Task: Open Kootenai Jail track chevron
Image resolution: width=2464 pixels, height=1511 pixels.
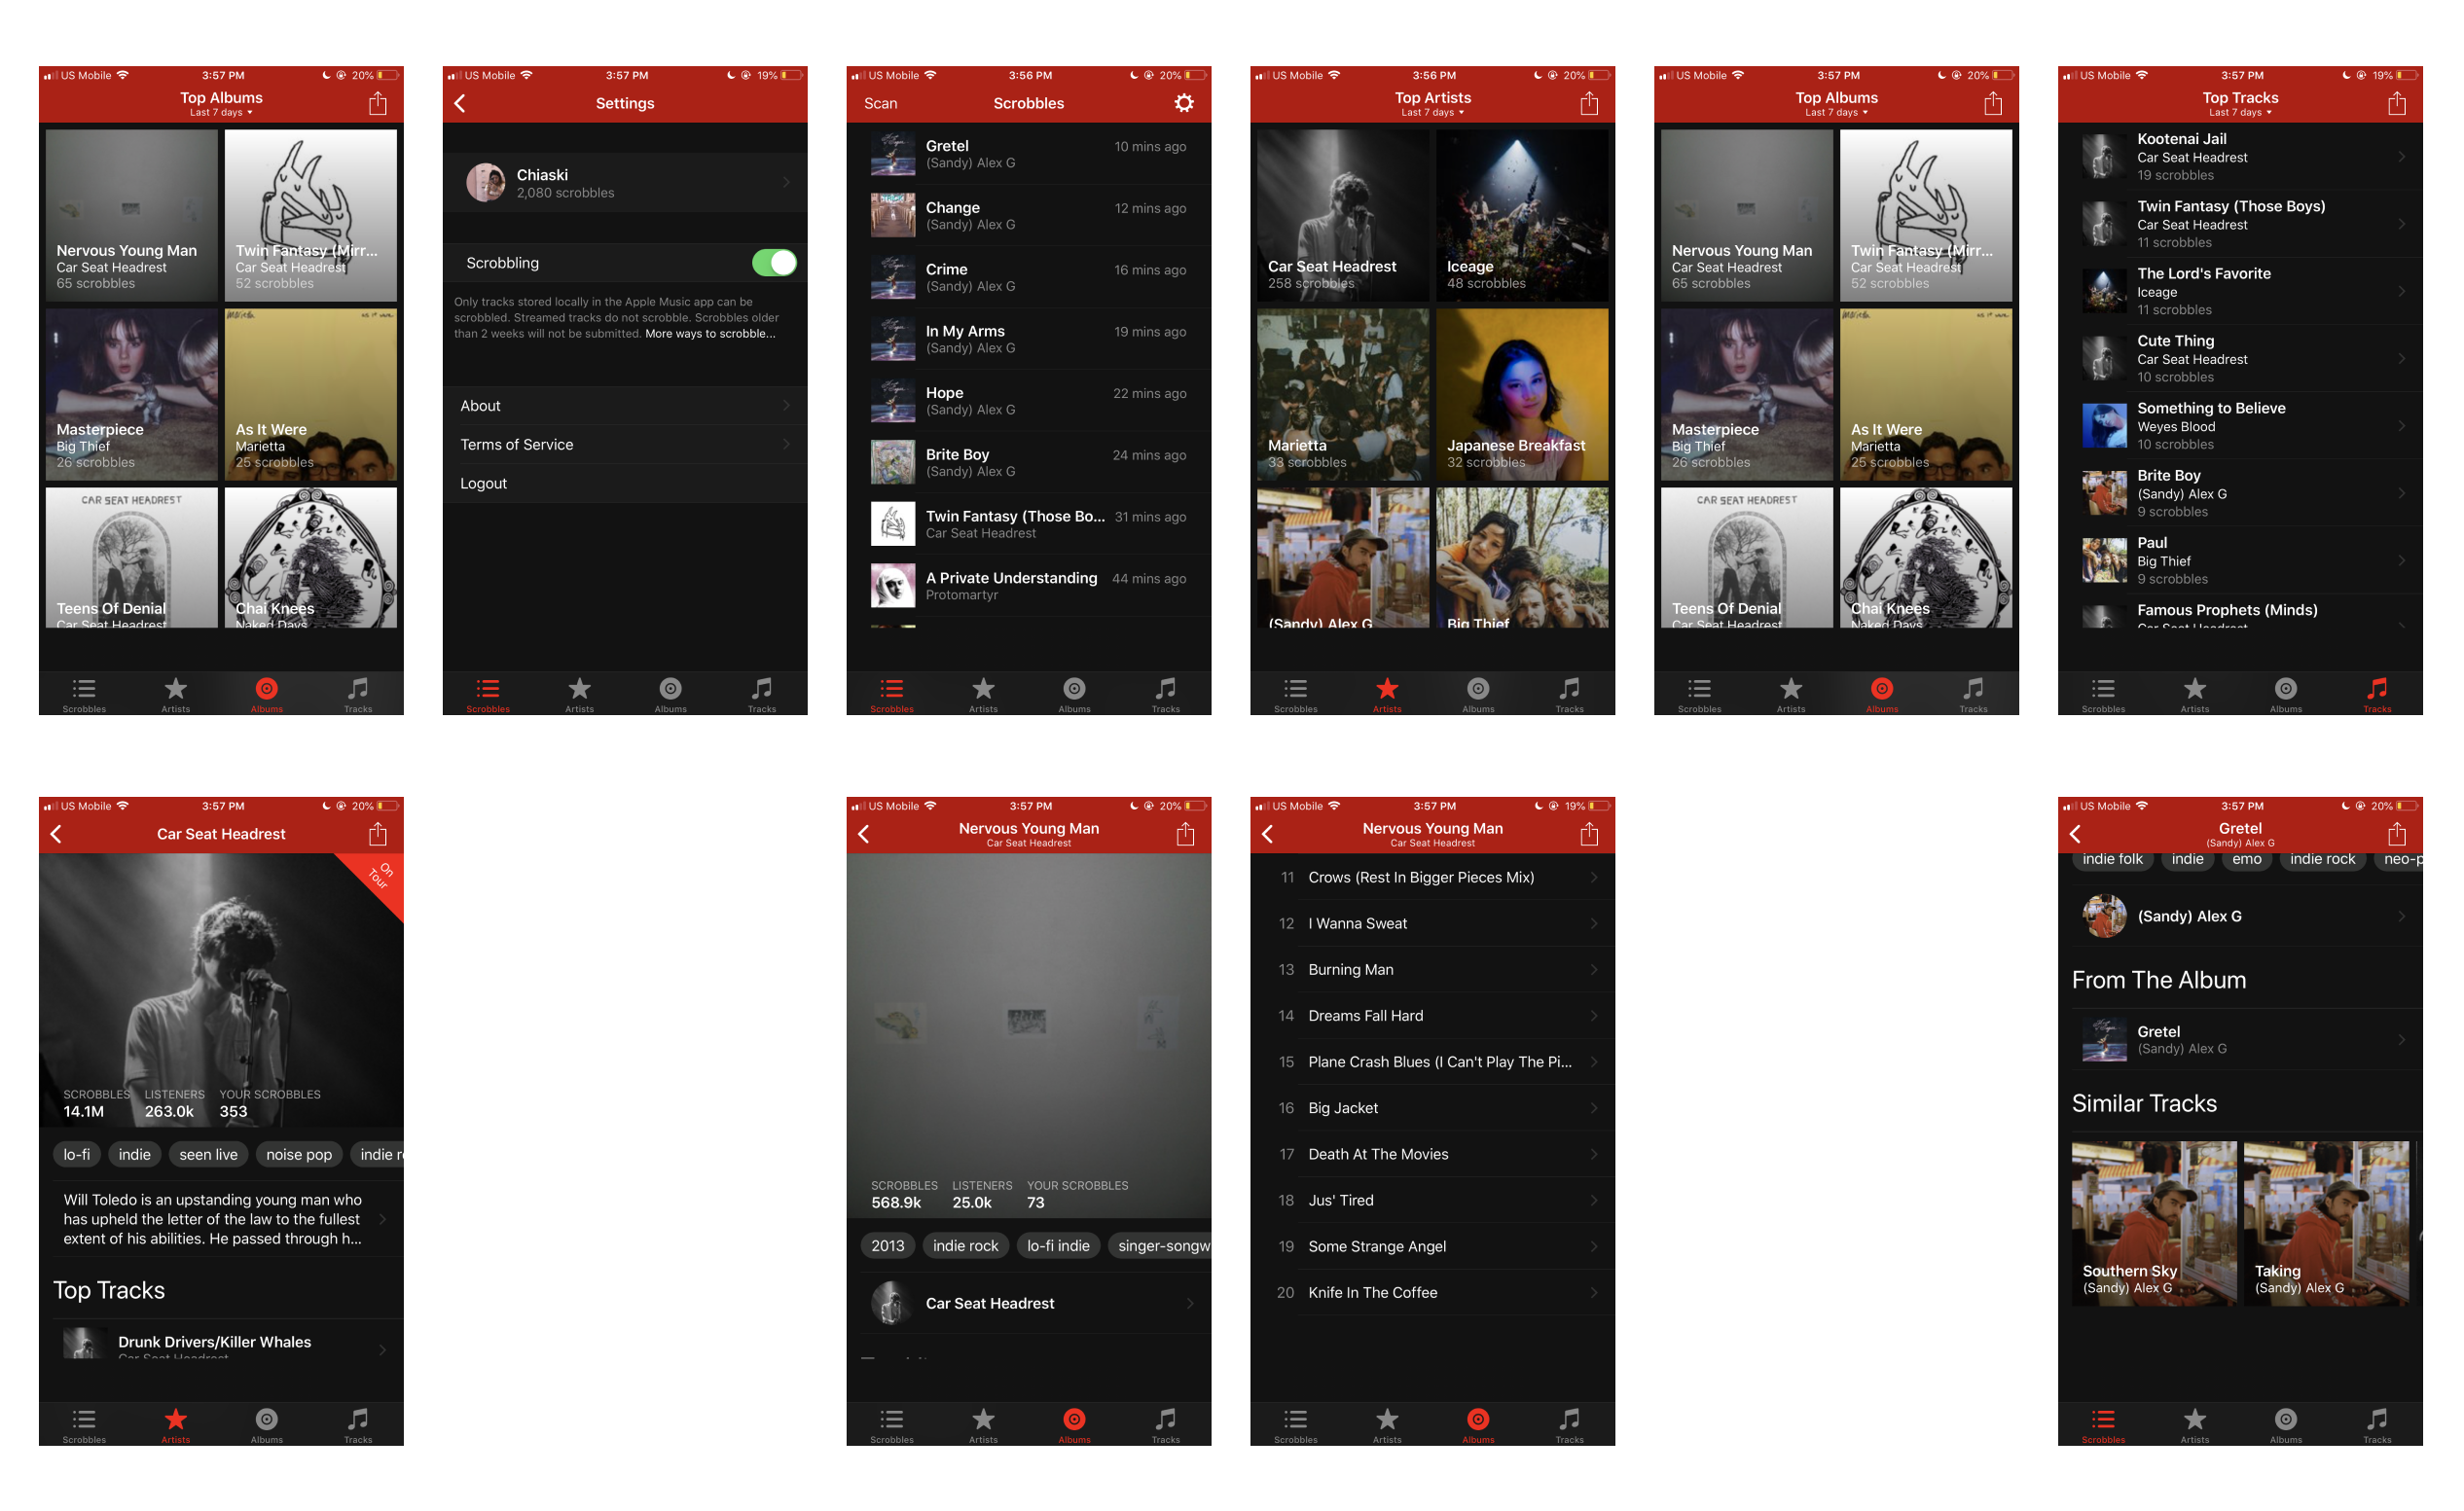Action: point(2402,157)
